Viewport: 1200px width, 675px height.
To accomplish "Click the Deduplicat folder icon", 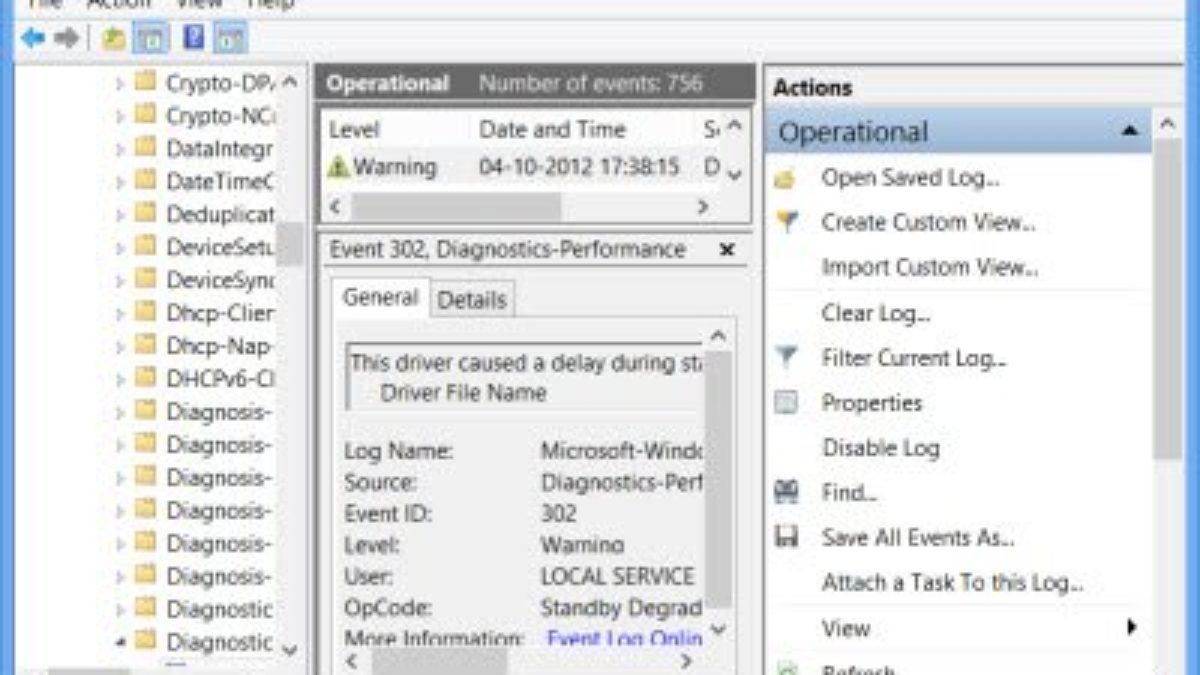I will click(146, 214).
